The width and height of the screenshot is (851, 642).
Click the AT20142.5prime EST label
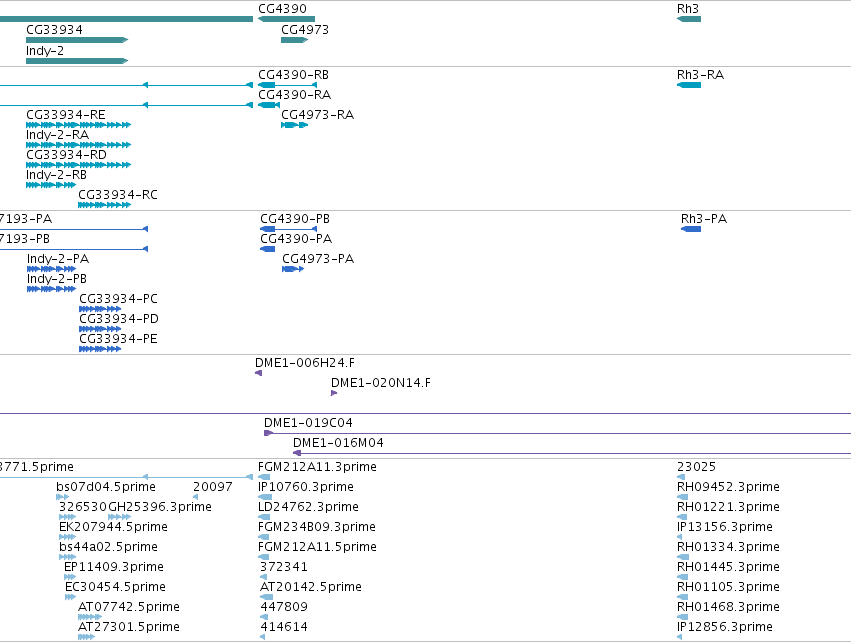click(311, 587)
